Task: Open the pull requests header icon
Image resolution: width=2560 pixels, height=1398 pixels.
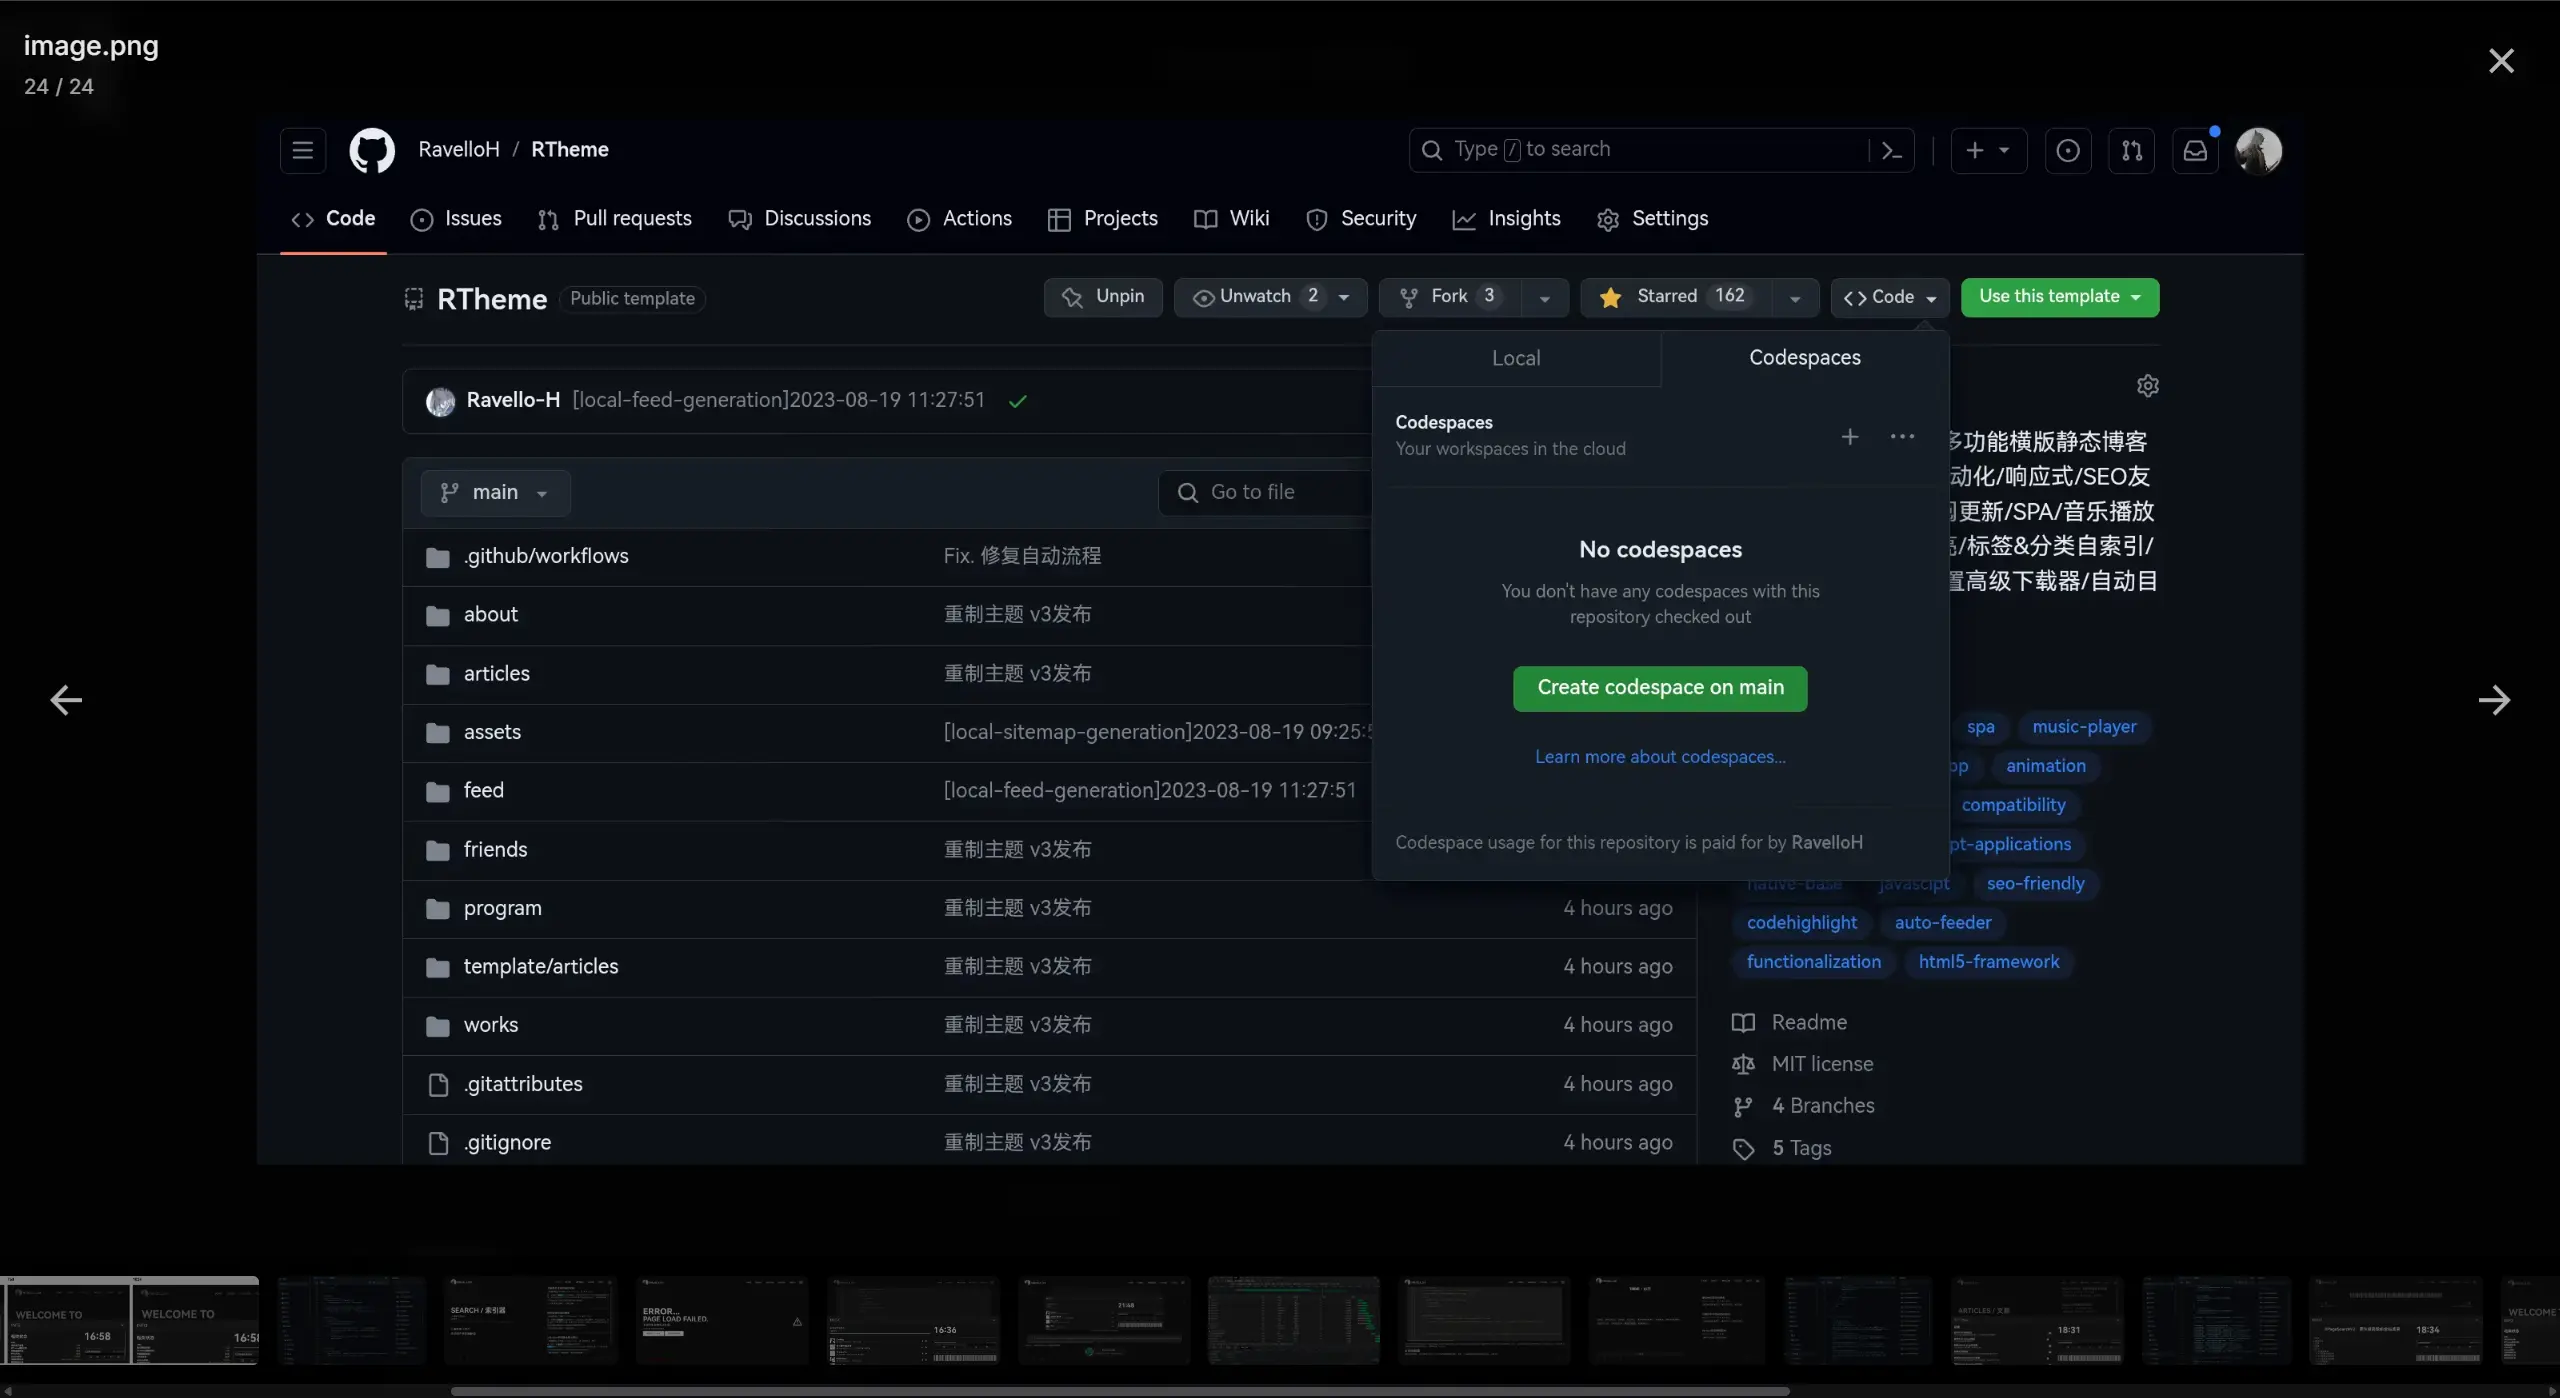Action: (x=2131, y=150)
